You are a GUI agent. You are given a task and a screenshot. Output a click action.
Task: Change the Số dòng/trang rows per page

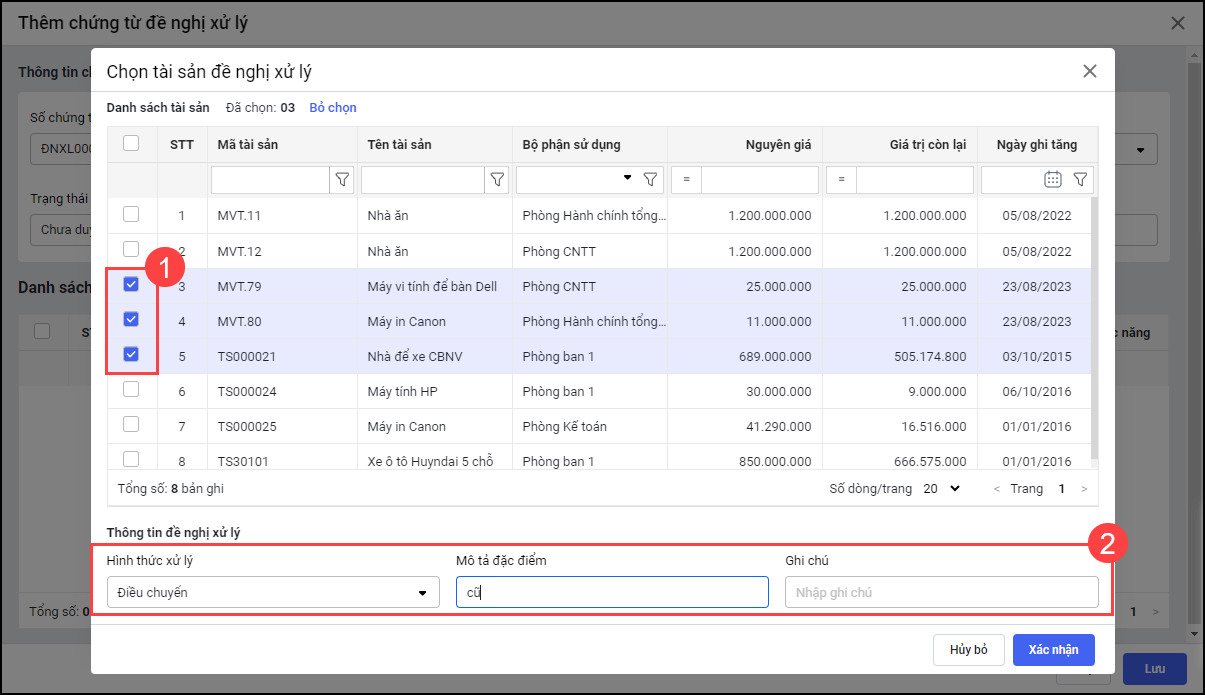941,489
